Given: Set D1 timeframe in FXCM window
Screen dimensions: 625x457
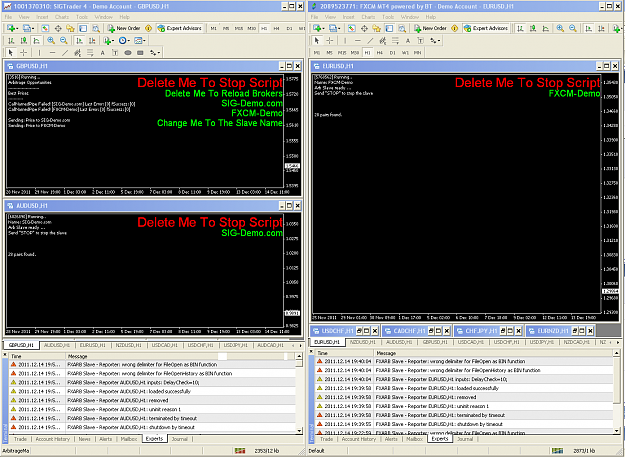Looking at the screenshot, I should pos(392,53).
